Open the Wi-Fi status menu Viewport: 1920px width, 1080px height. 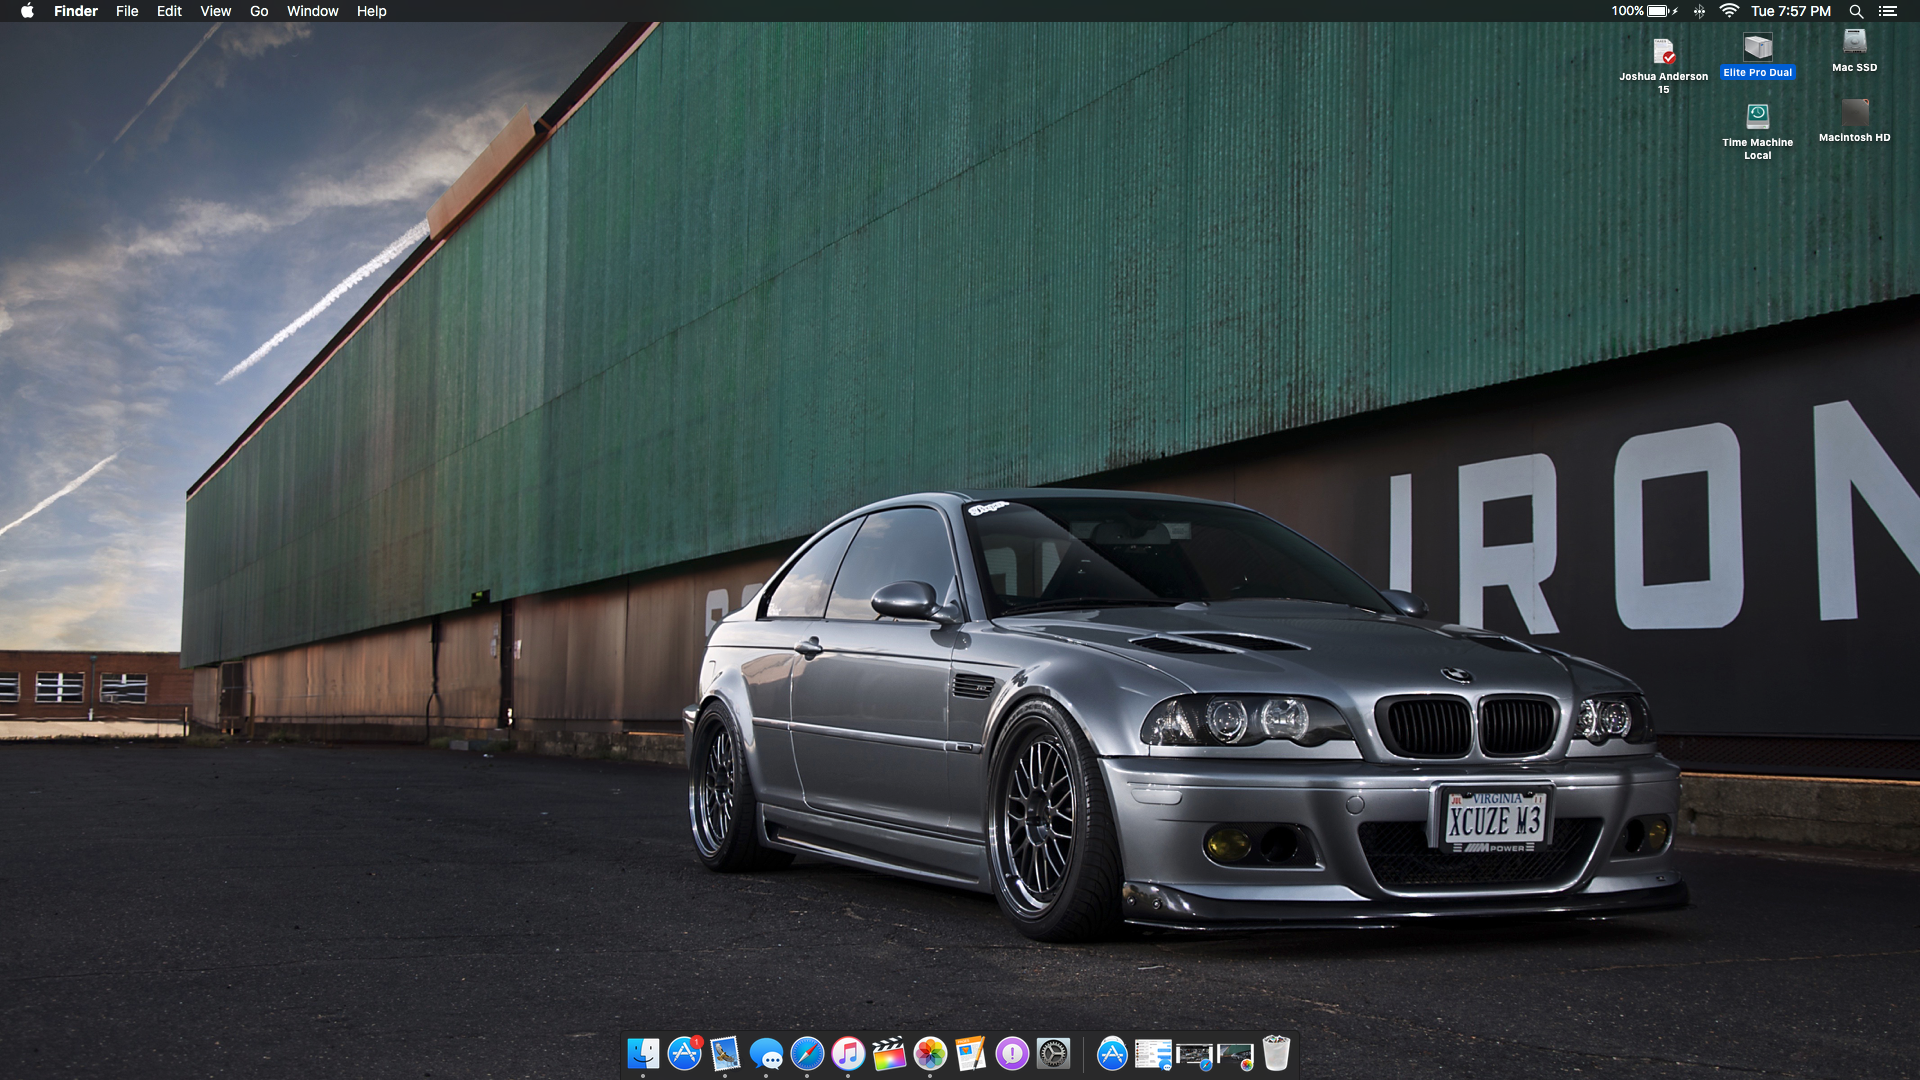1729,11
